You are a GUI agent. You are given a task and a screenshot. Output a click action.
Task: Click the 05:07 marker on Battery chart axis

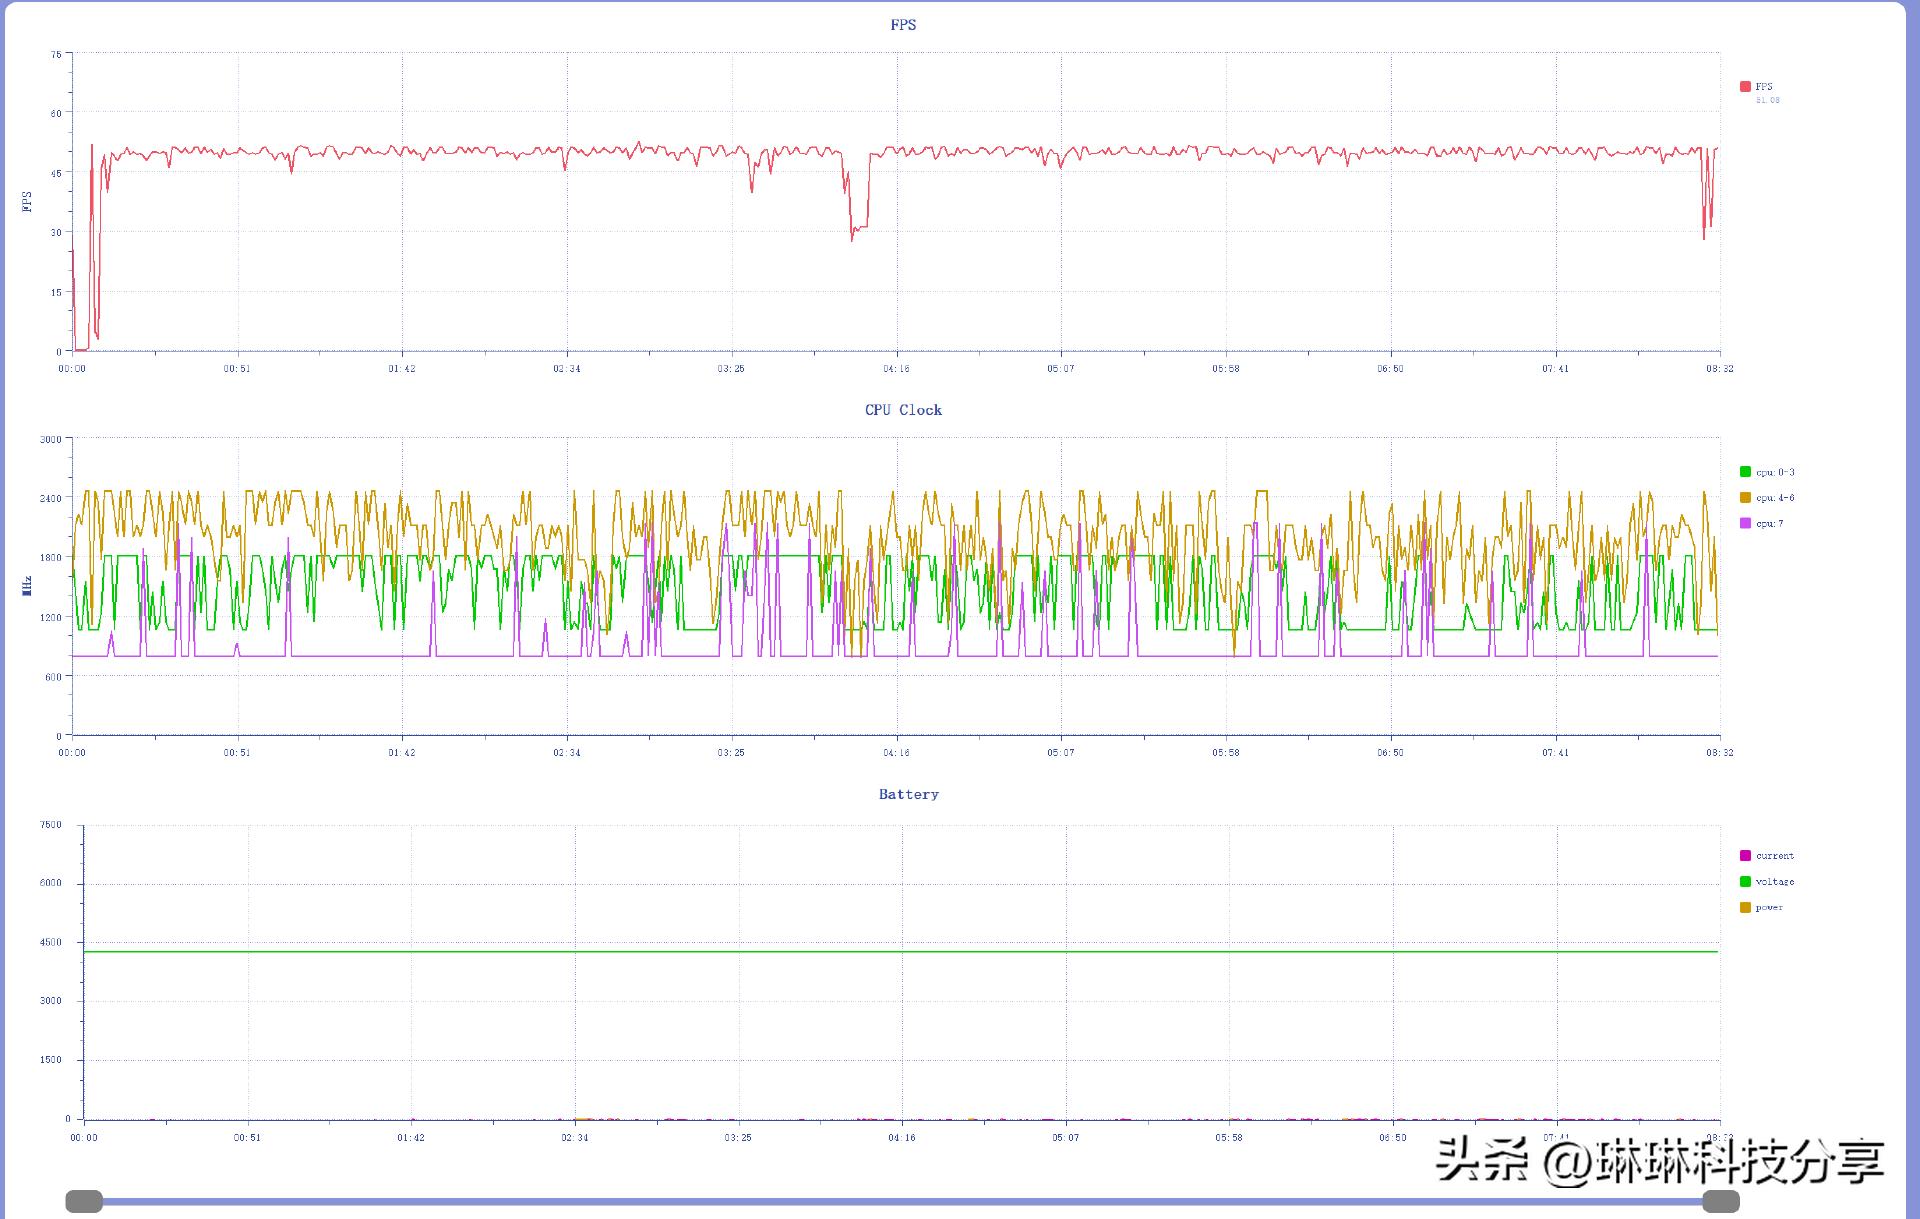click(1065, 1138)
